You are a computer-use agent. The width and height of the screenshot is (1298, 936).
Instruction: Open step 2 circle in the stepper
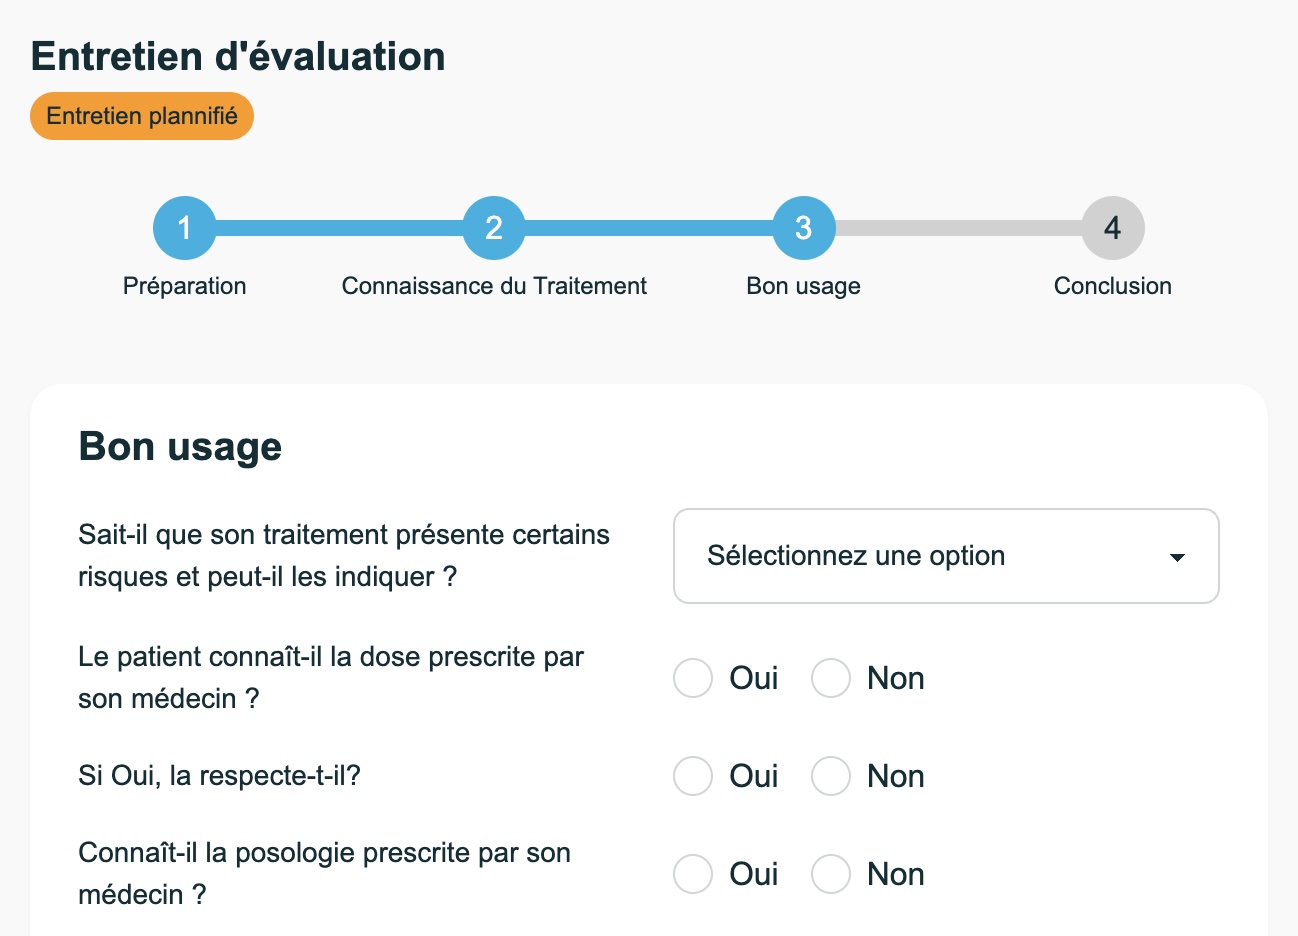coord(494,228)
